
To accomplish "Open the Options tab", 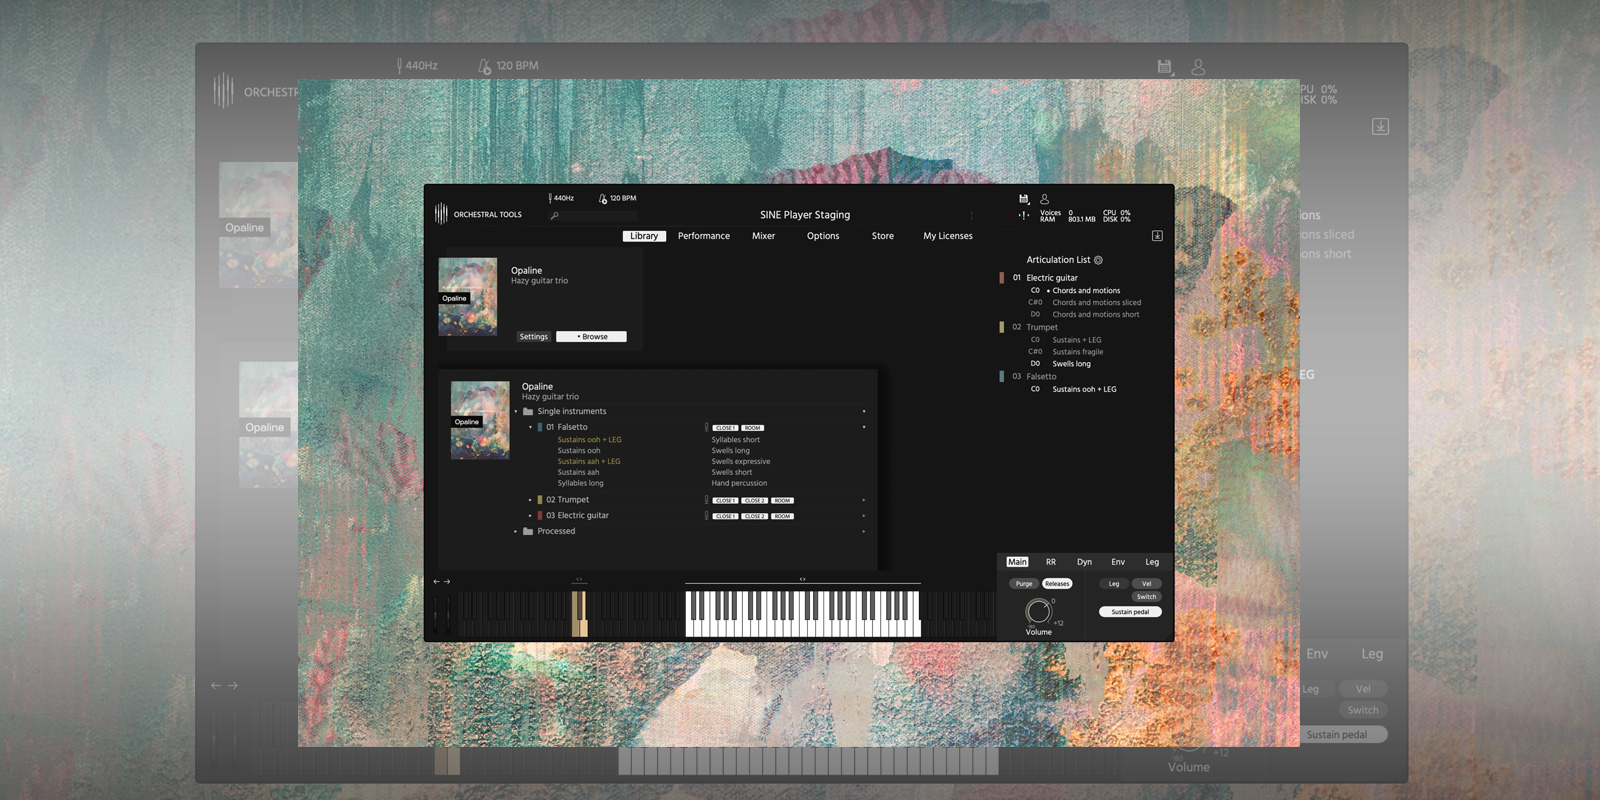I will [x=823, y=236].
